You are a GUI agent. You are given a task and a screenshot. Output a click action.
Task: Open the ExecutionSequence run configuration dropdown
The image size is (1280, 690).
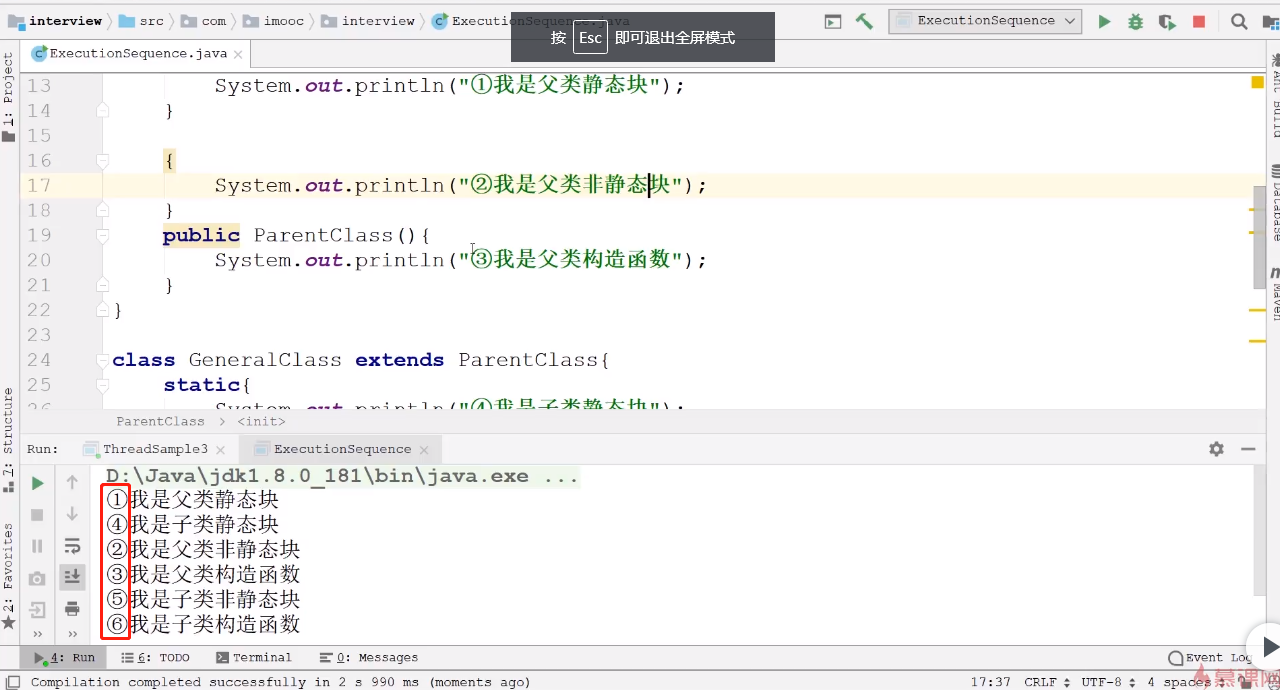(985, 21)
